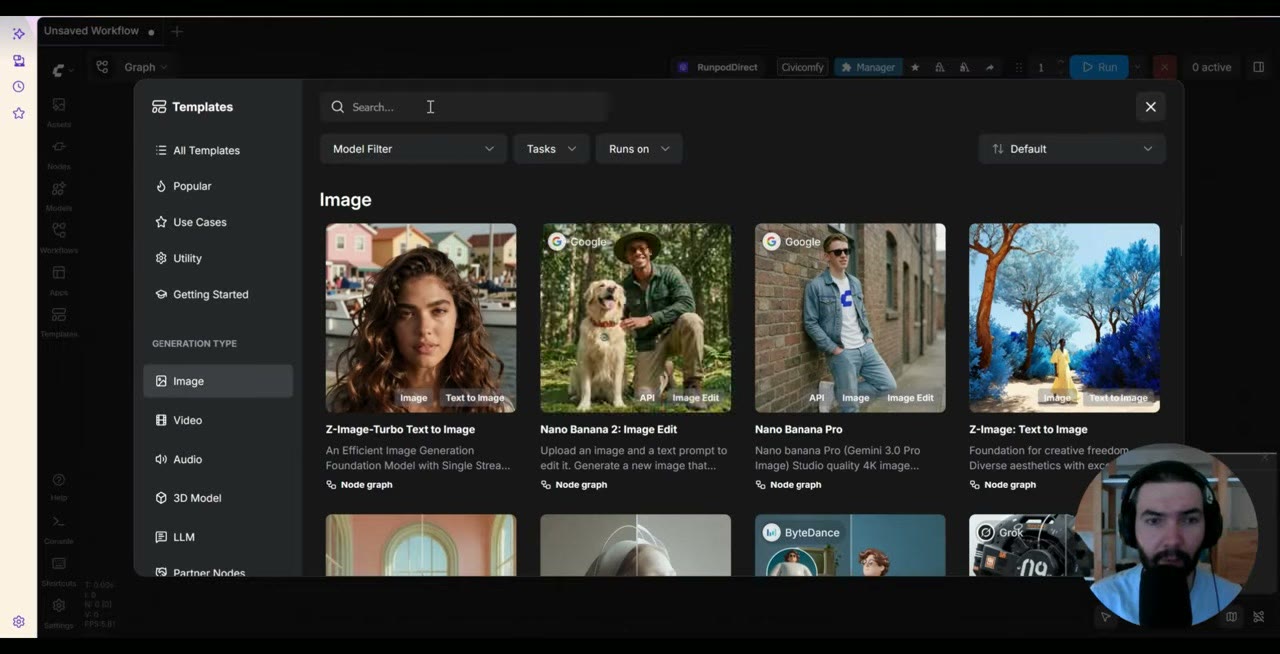Click the template search input field
The image size is (1280, 654).
coord(464,107)
